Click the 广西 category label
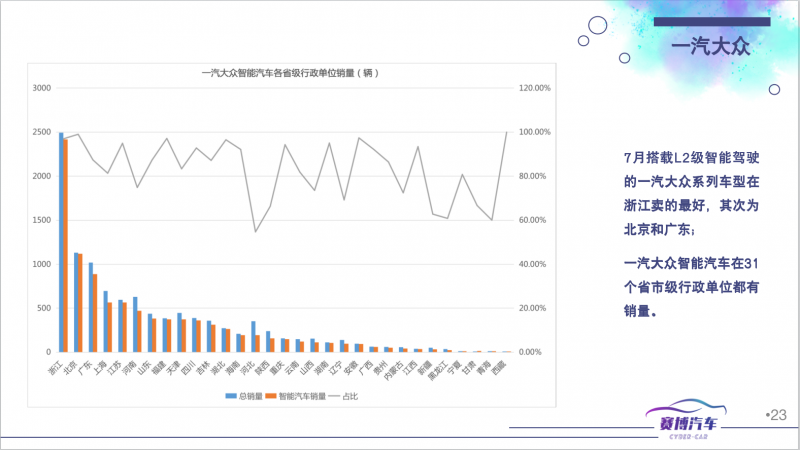This screenshot has width=800, height=450. 366,367
